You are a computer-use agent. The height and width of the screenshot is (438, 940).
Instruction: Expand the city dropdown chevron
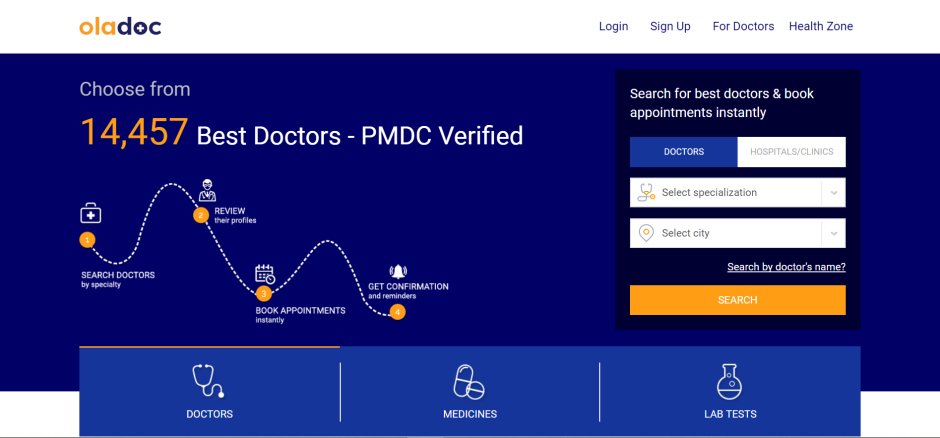tap(833, 233)
